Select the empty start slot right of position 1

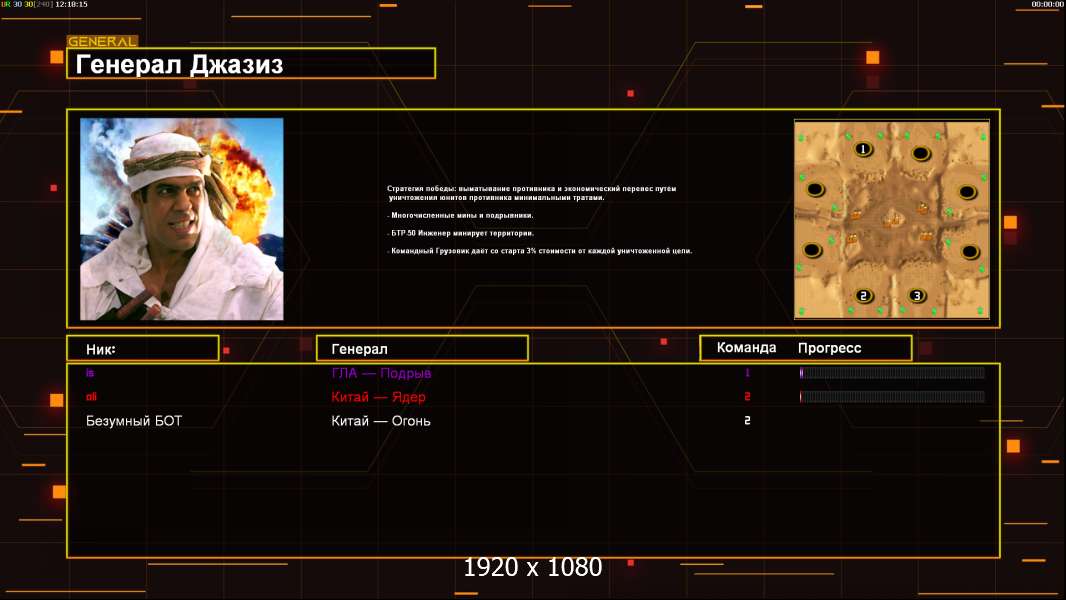coord(921,154)
